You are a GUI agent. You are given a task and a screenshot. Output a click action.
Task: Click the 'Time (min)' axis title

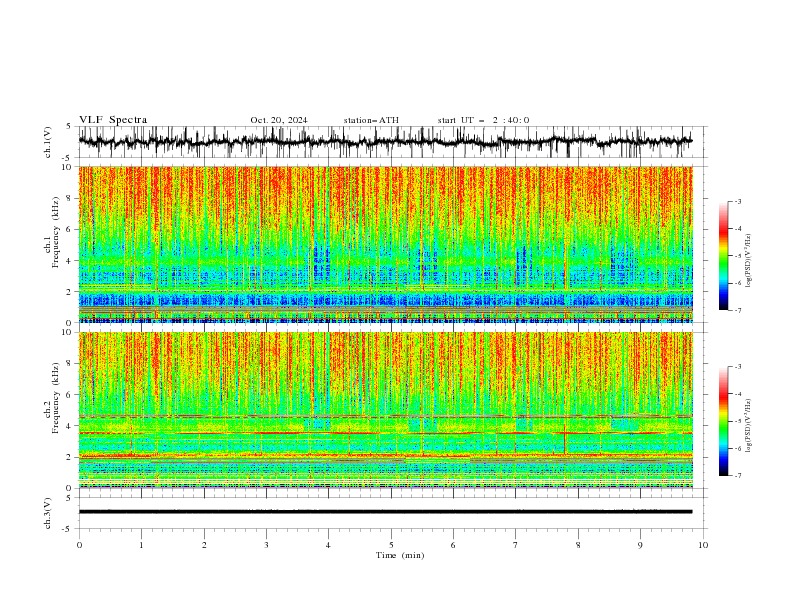click(400, 555)
